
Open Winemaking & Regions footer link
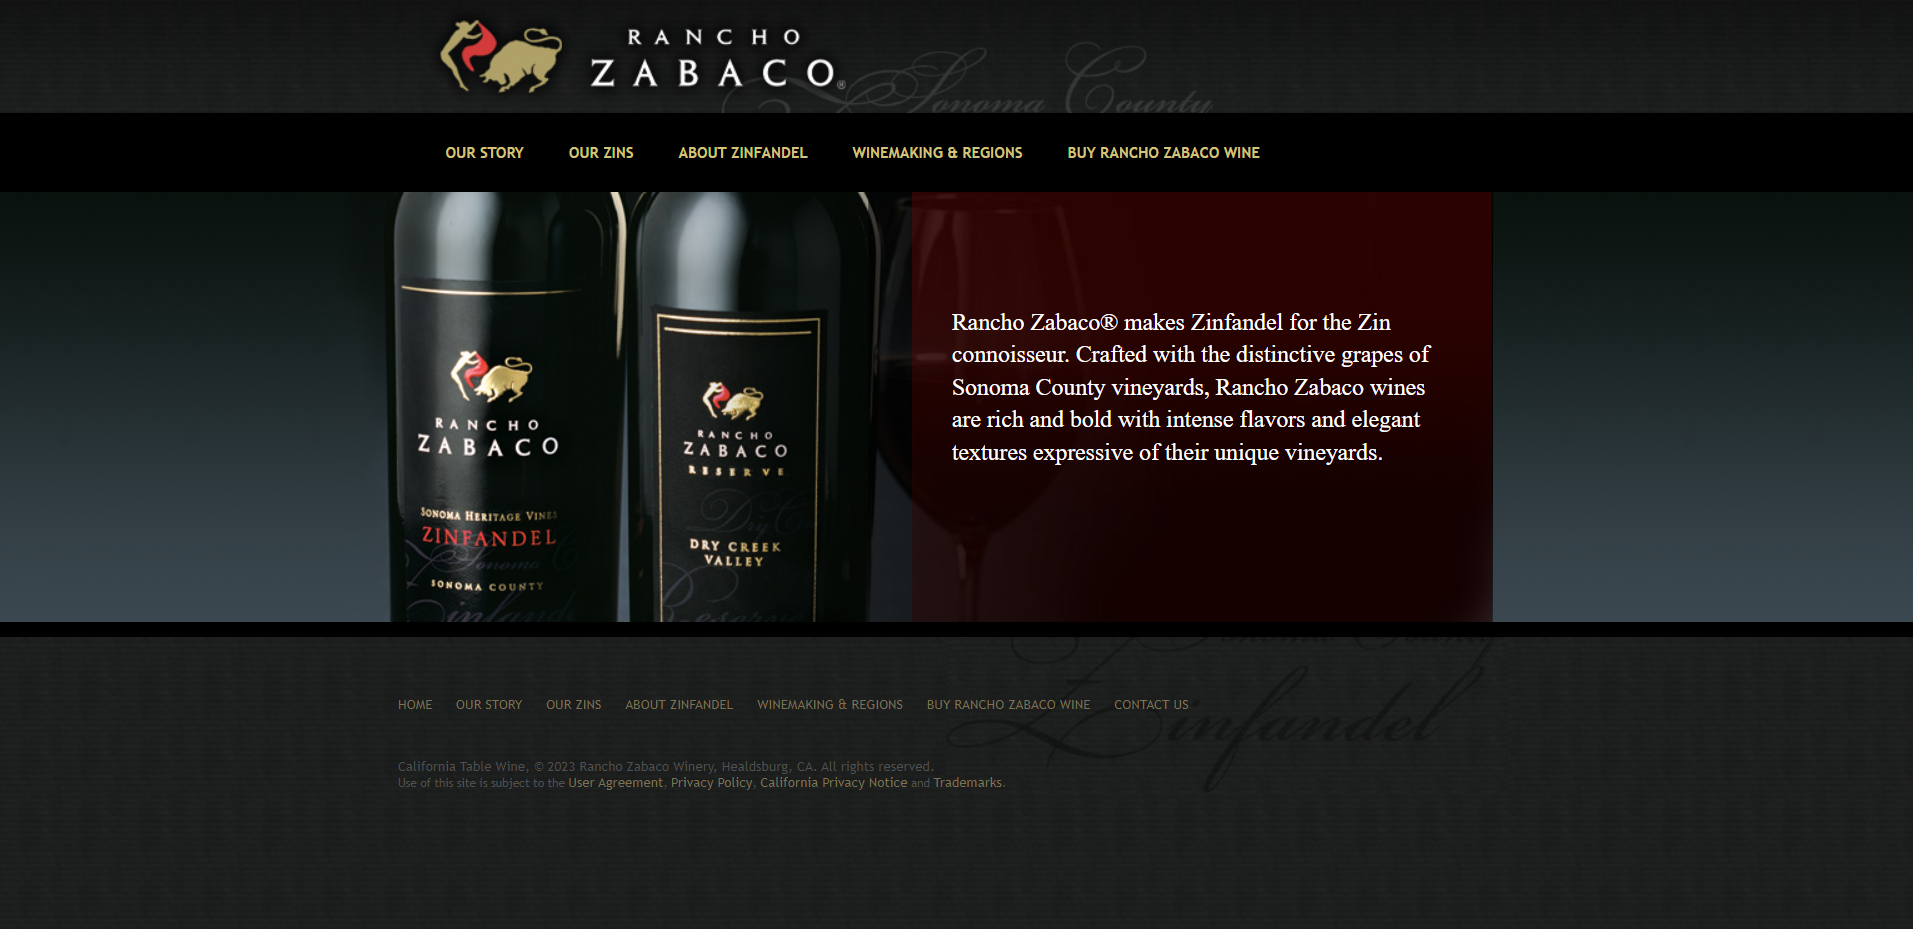click(x=830, y=705)
